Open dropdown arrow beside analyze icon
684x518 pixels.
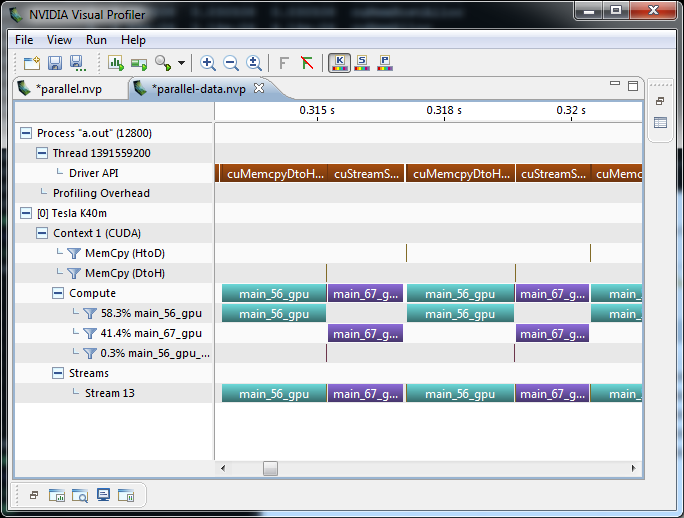[x=181, y=63]
